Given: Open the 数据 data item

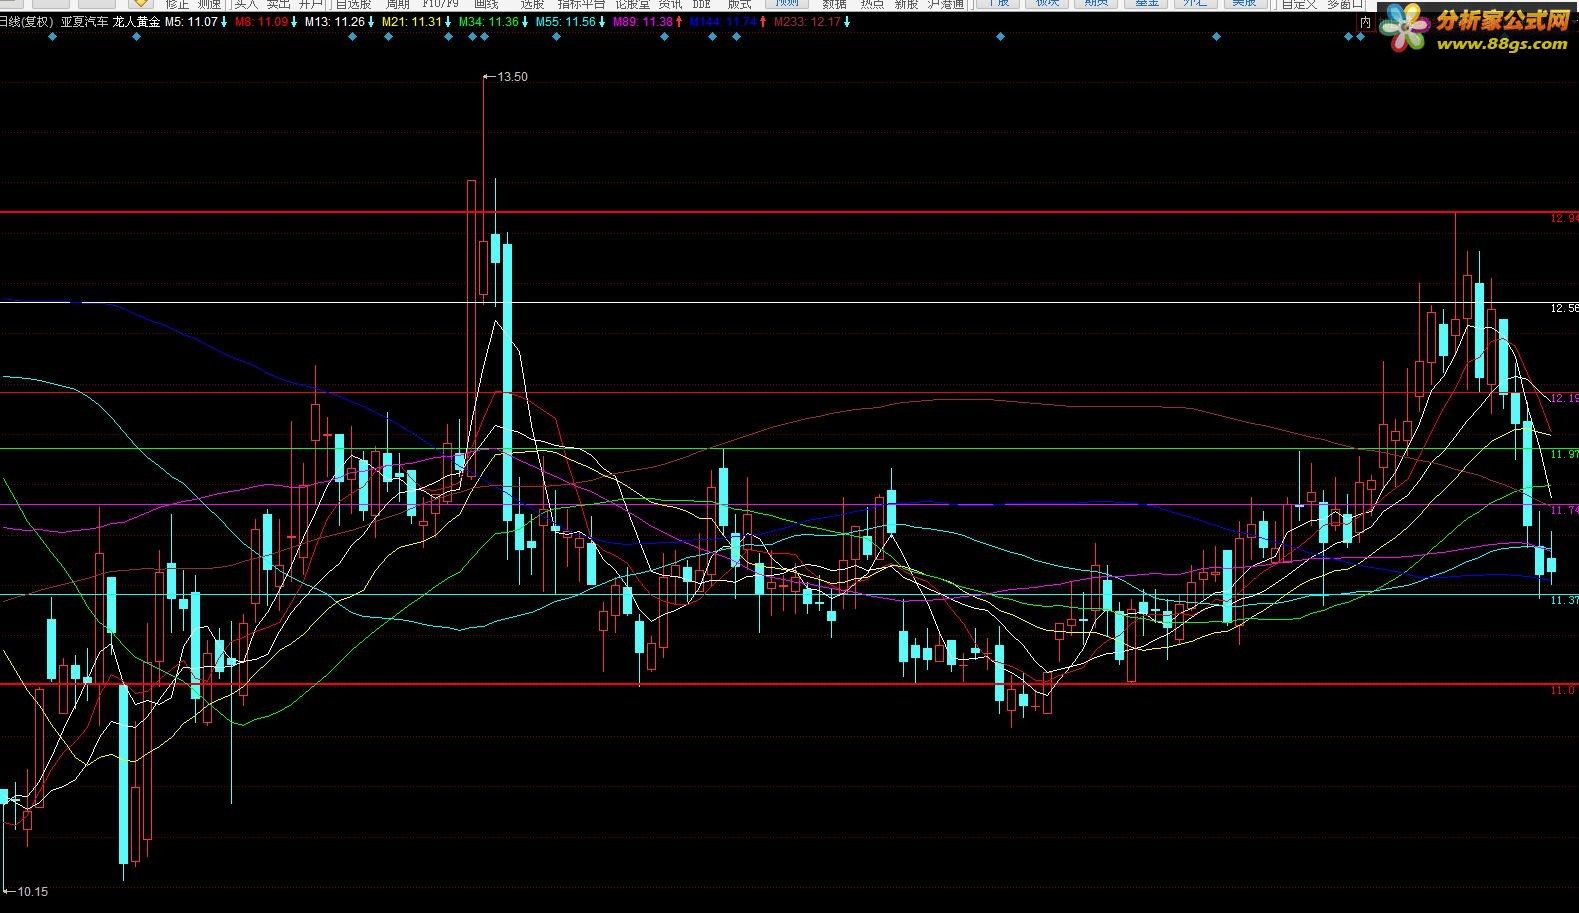Looking at the screenshot, I should pyautogui.click(x=834, y=5).
